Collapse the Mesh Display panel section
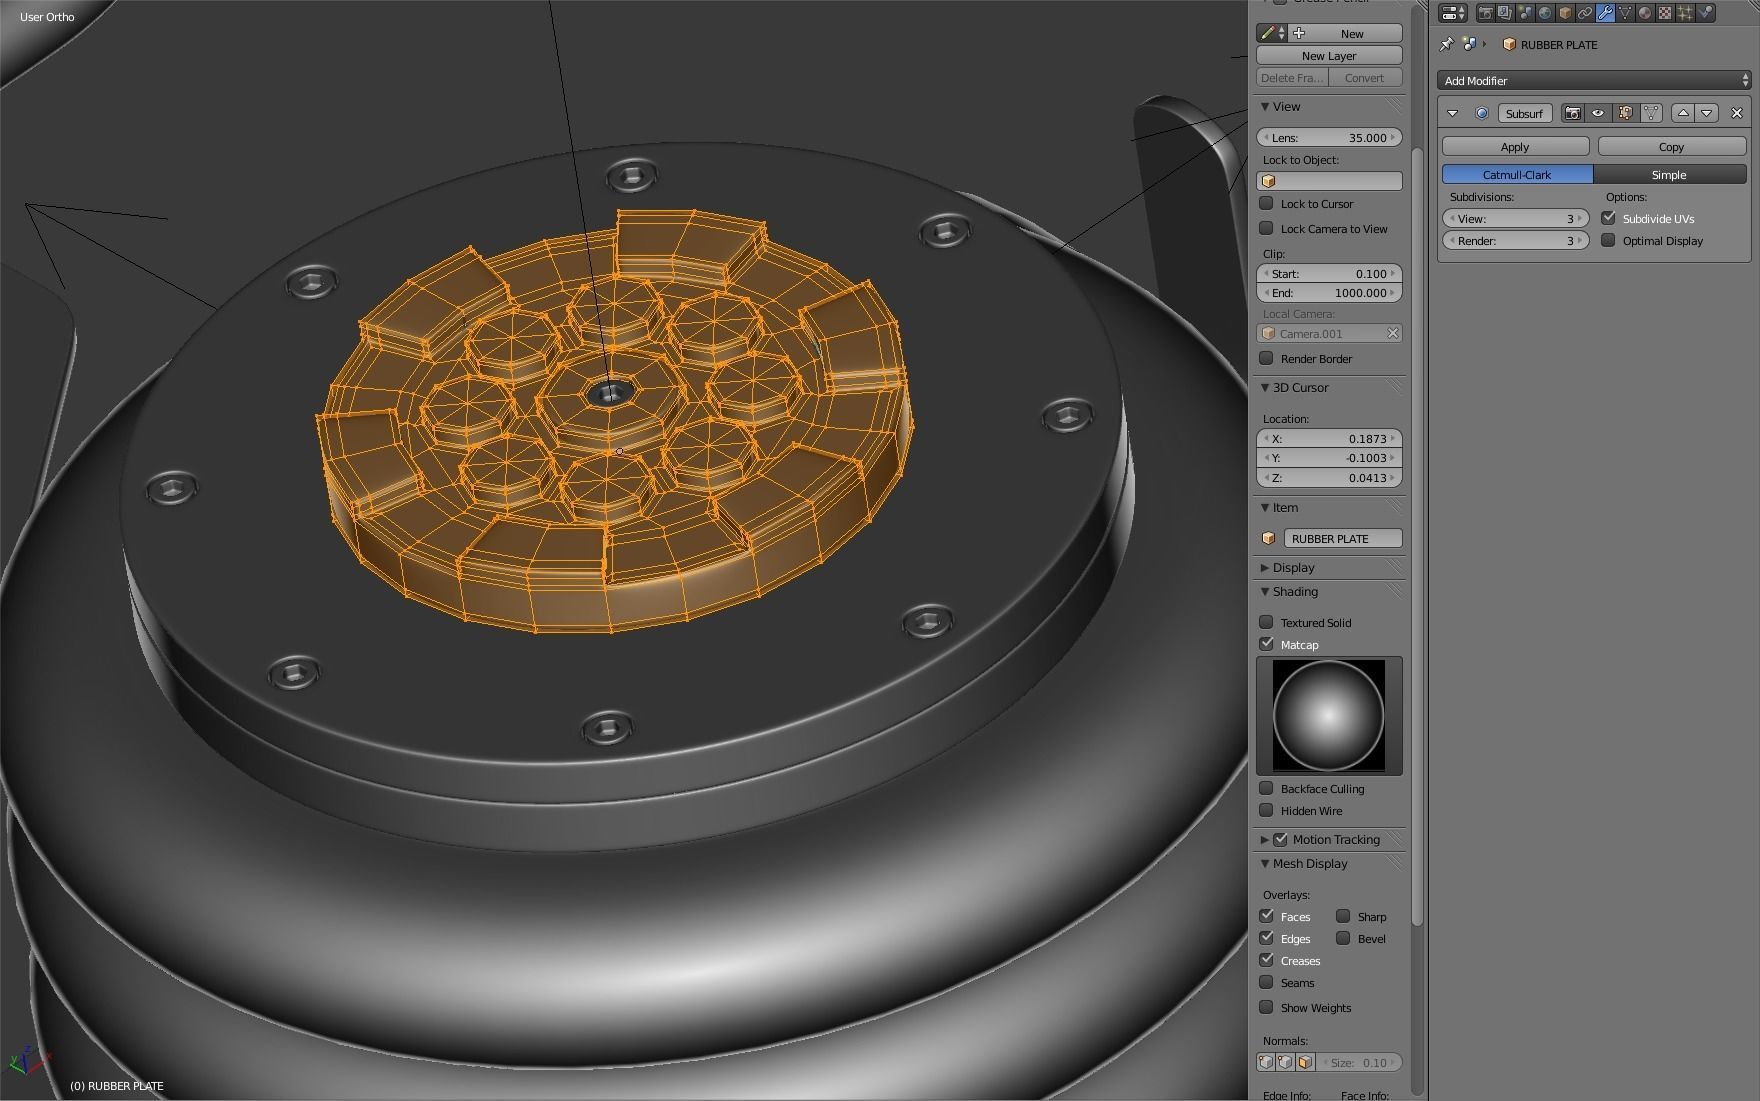Viewport: 1760px width, 1101px height. pos(1264,863)
